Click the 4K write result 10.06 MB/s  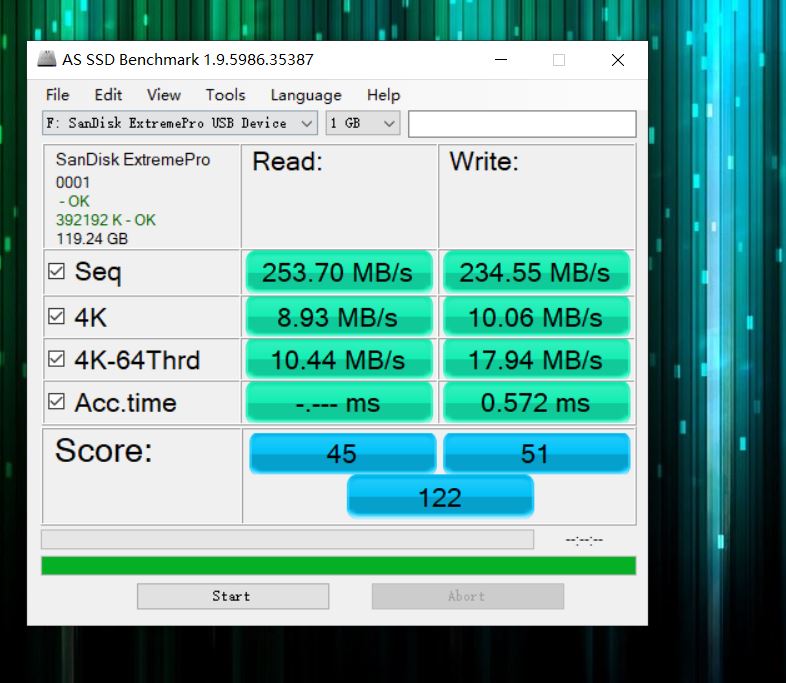pyautogui.click(x=536, y=317)
